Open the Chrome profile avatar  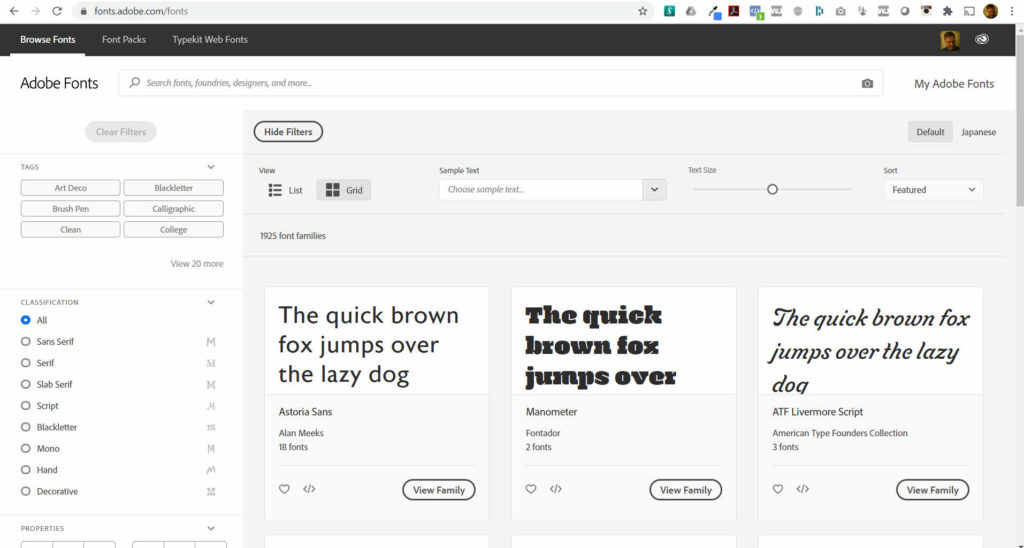tap(991, 11)
